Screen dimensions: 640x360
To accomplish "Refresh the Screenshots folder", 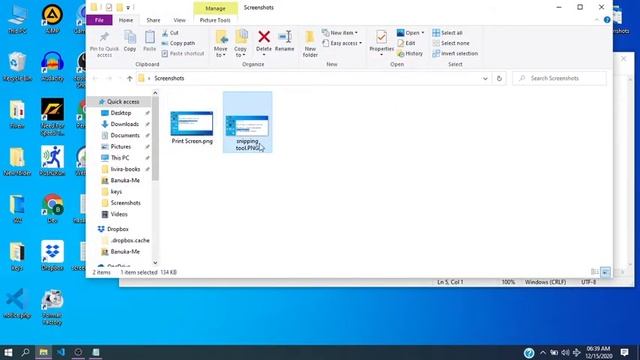I will 499,78.
